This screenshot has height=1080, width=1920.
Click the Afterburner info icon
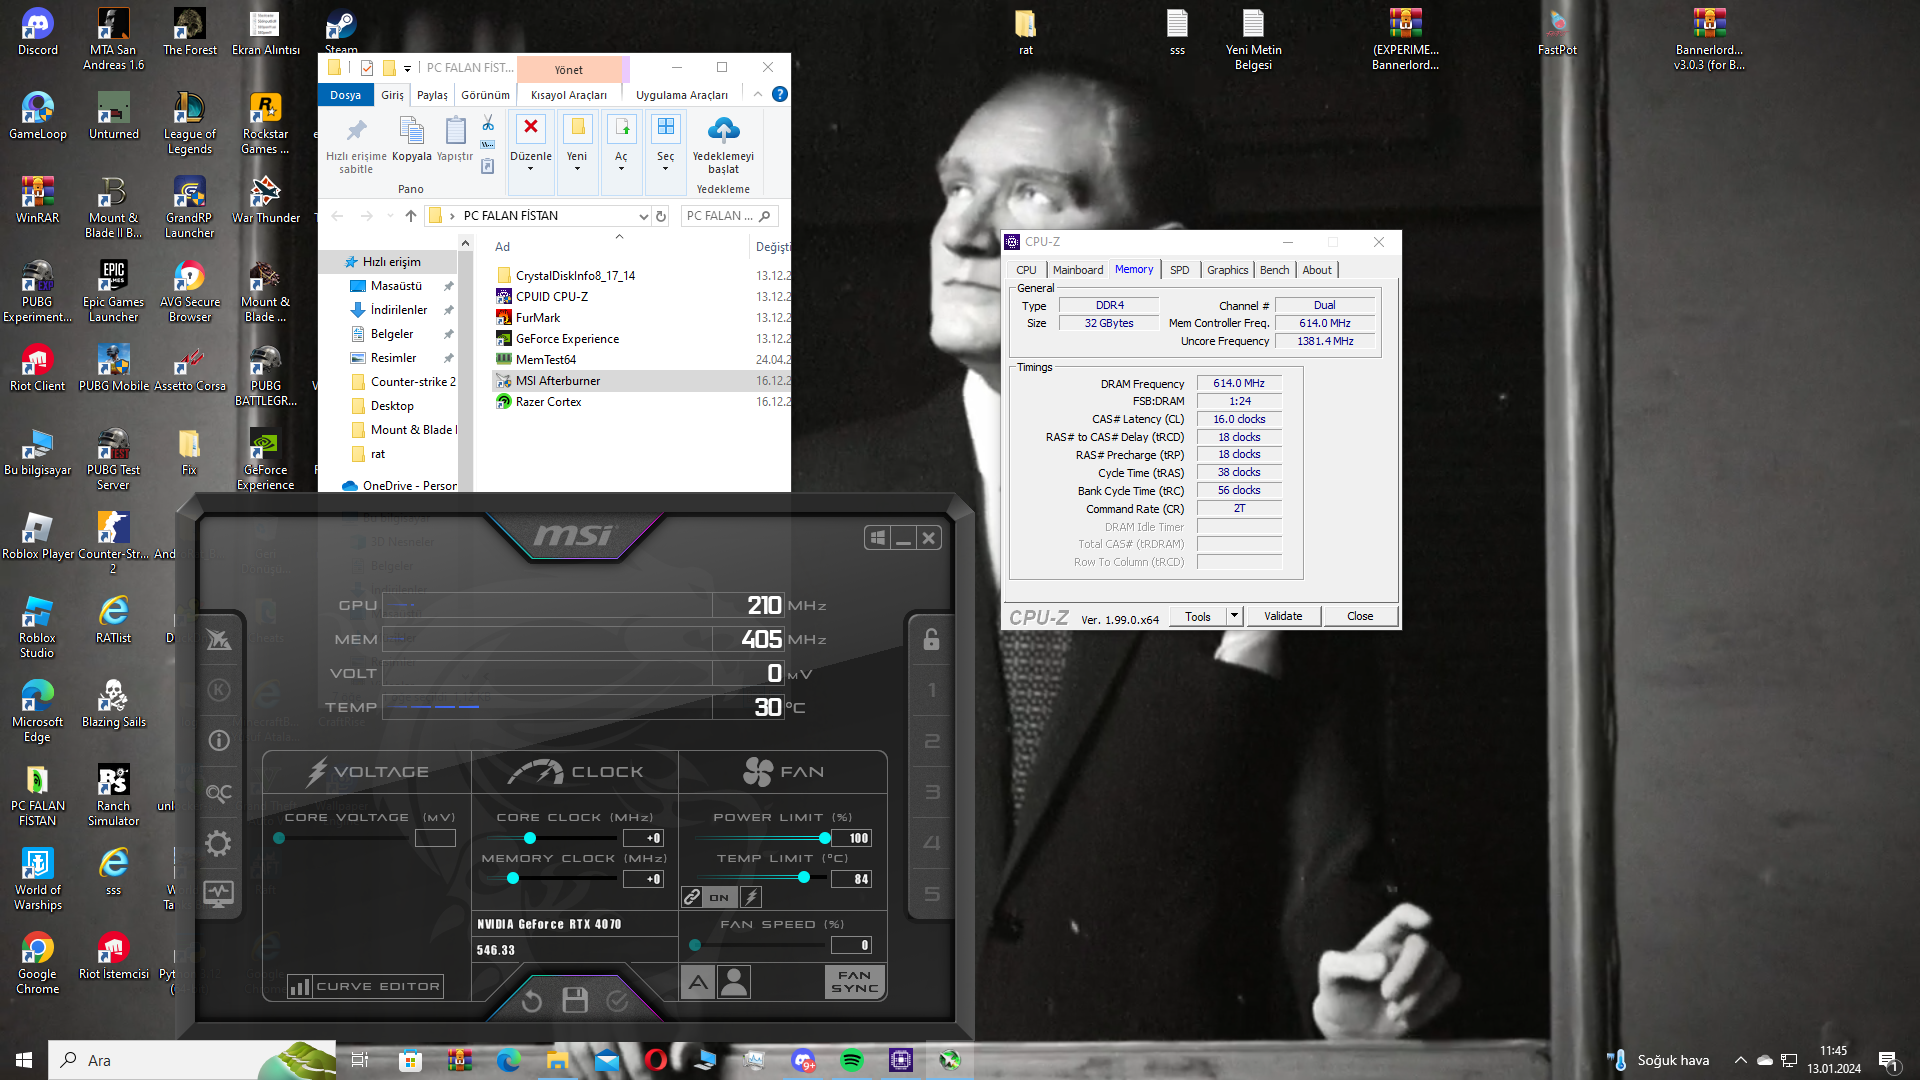218,741
